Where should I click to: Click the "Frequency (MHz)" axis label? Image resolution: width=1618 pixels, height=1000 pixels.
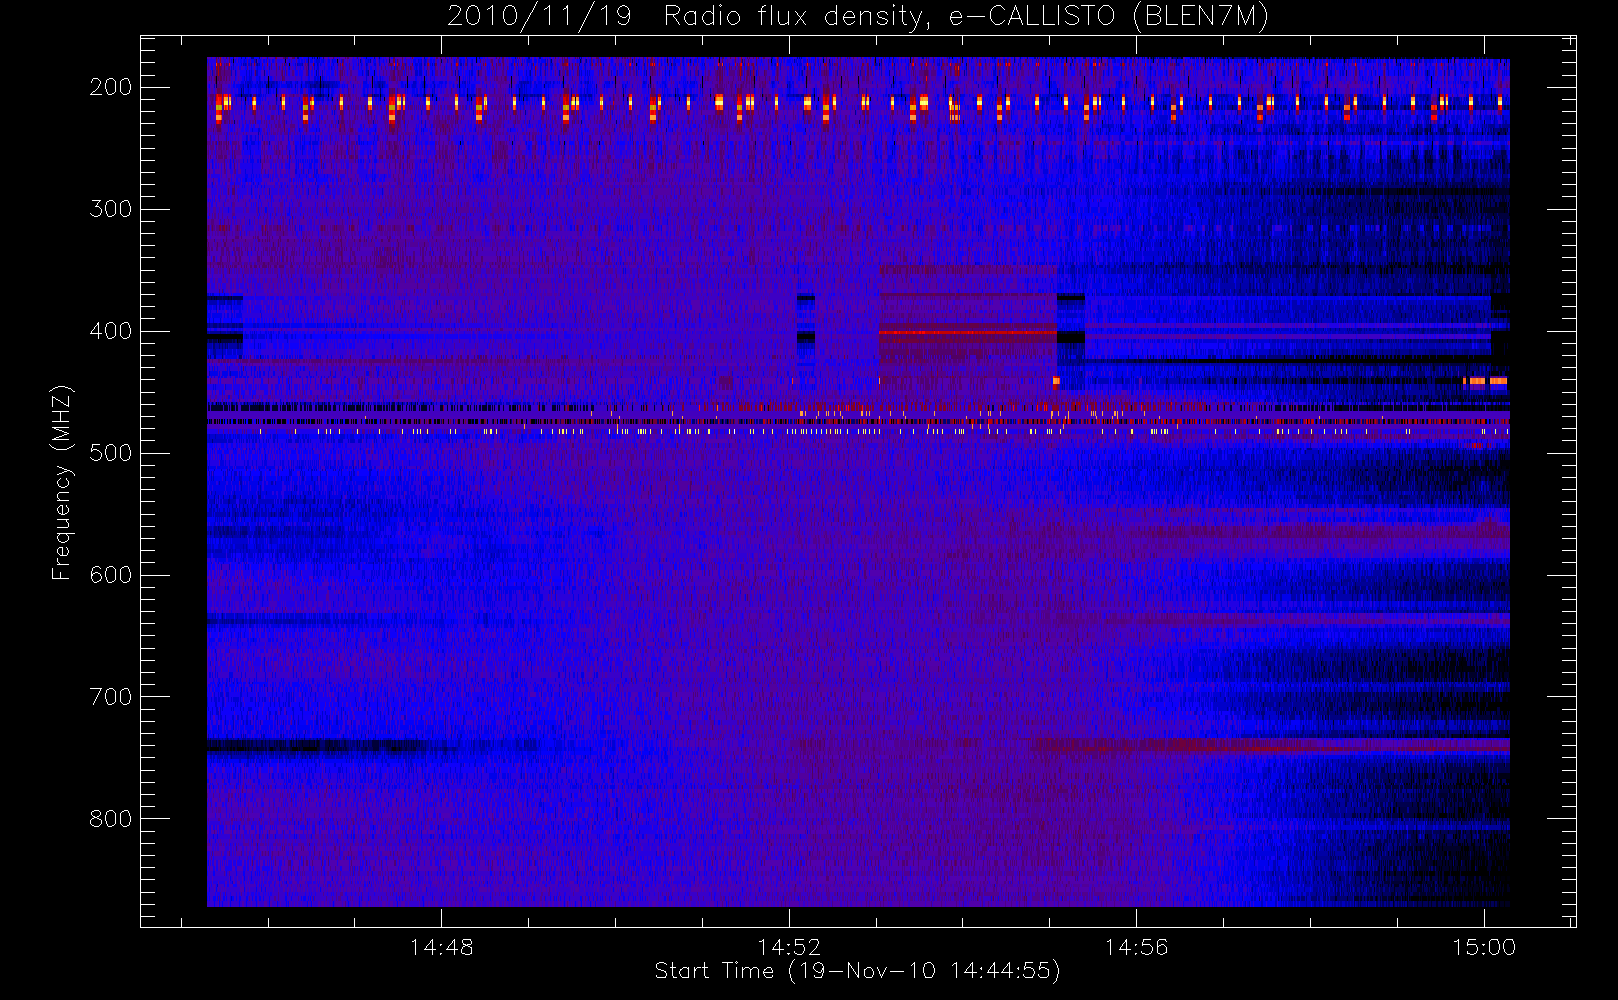(62, 482)
